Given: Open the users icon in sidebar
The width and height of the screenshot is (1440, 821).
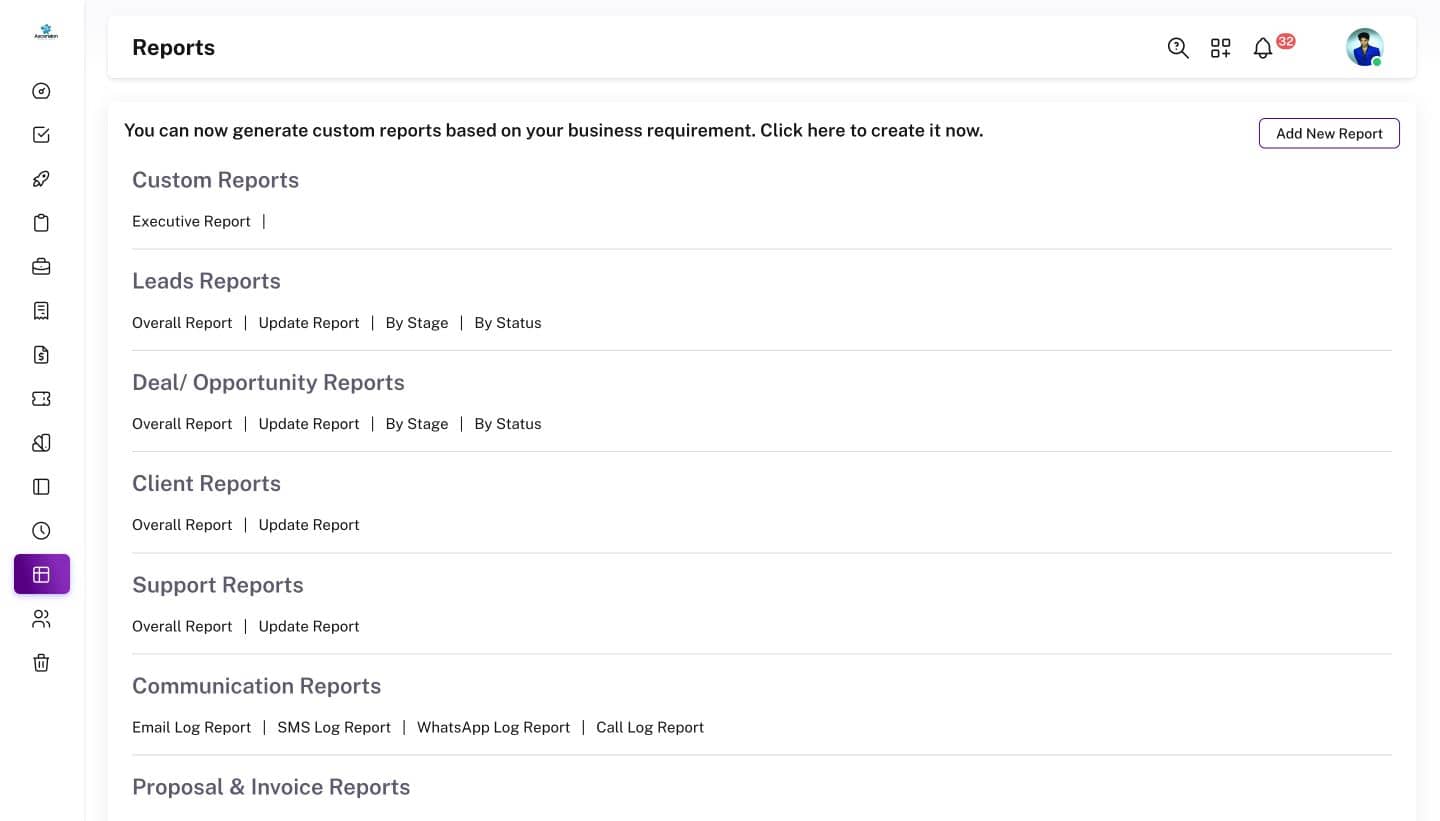Looking at the screenshot, I should [x=41, y=619].
